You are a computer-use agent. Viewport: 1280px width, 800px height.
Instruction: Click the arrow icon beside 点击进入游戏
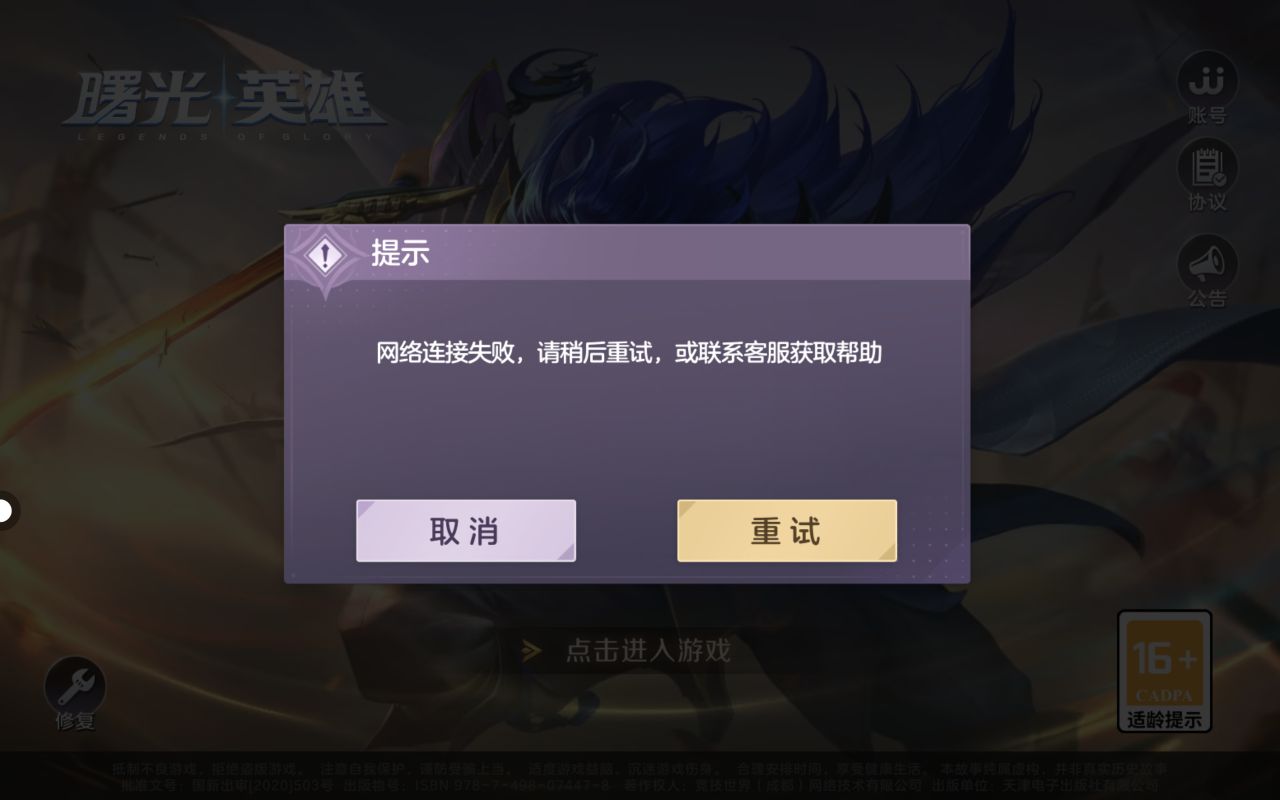[x=532, y=651]
